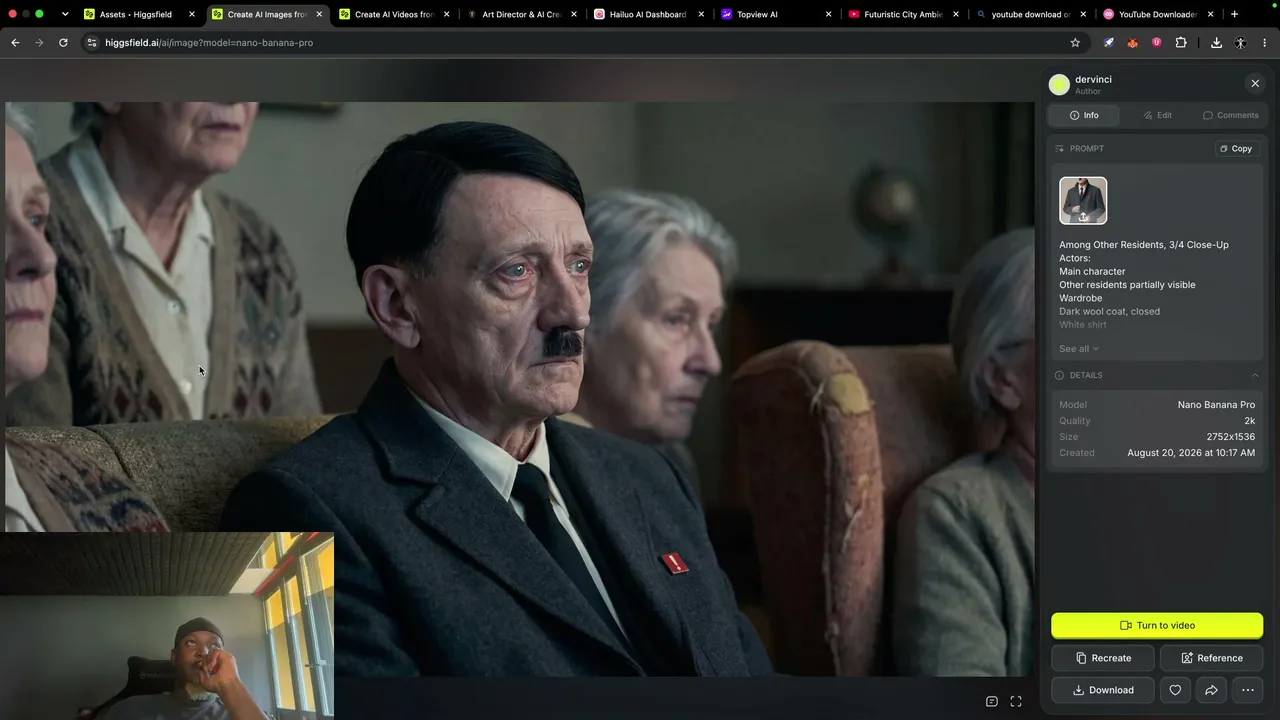Switch to the Futuristic City Ambie tab

tap(904, 14)
